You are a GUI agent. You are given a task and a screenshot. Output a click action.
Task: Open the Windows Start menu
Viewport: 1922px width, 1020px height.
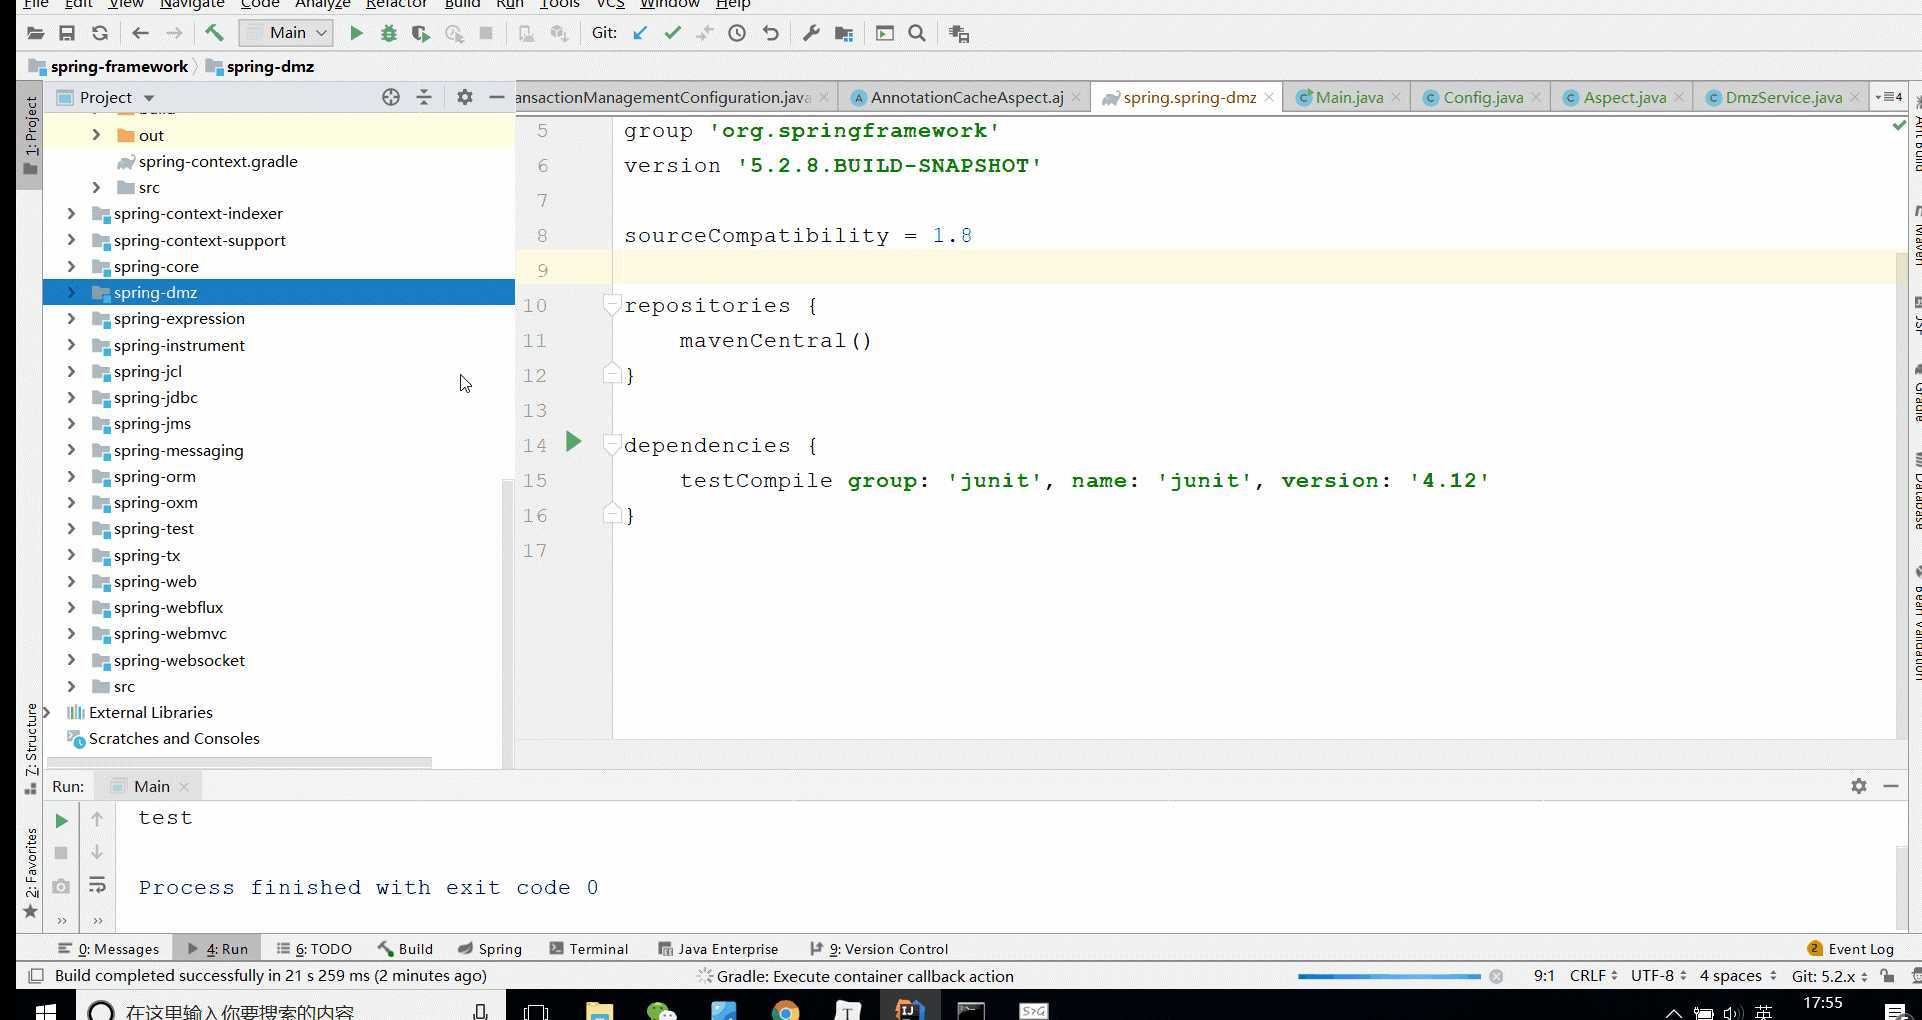pyautogui.click(x=45, y=1011)
